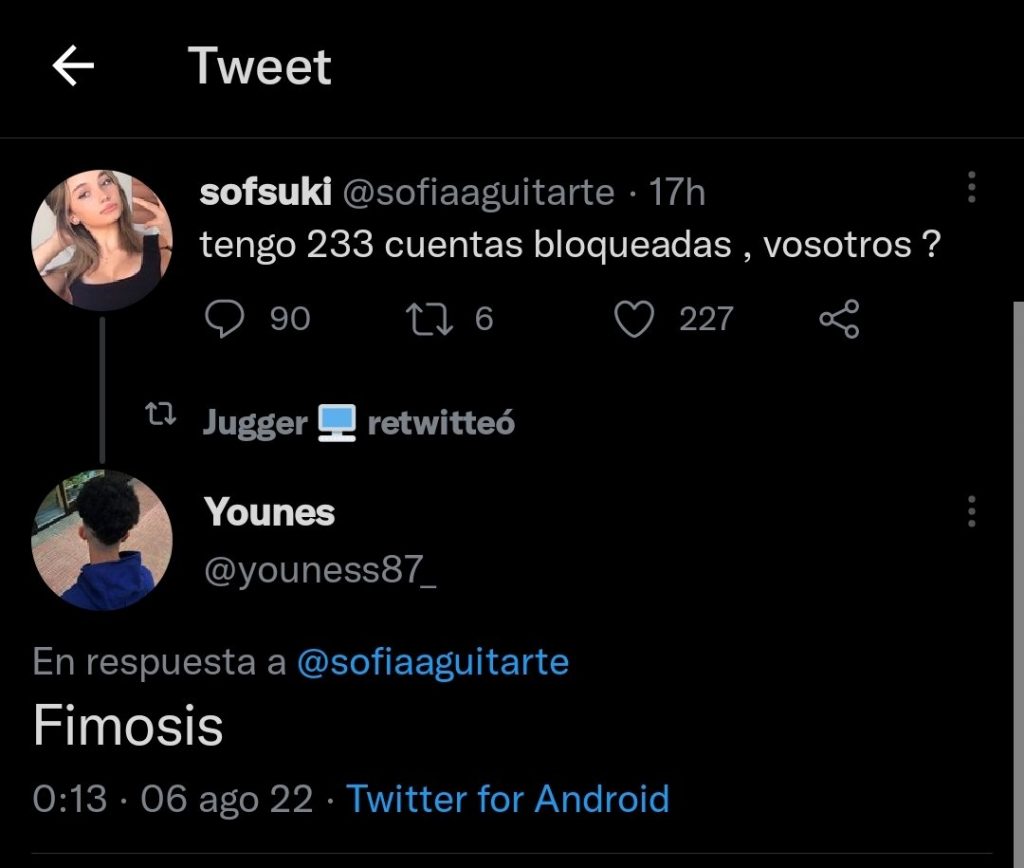Tap the Twitter for Android link
The image size is (1024, 868).
tap(507, 799)
